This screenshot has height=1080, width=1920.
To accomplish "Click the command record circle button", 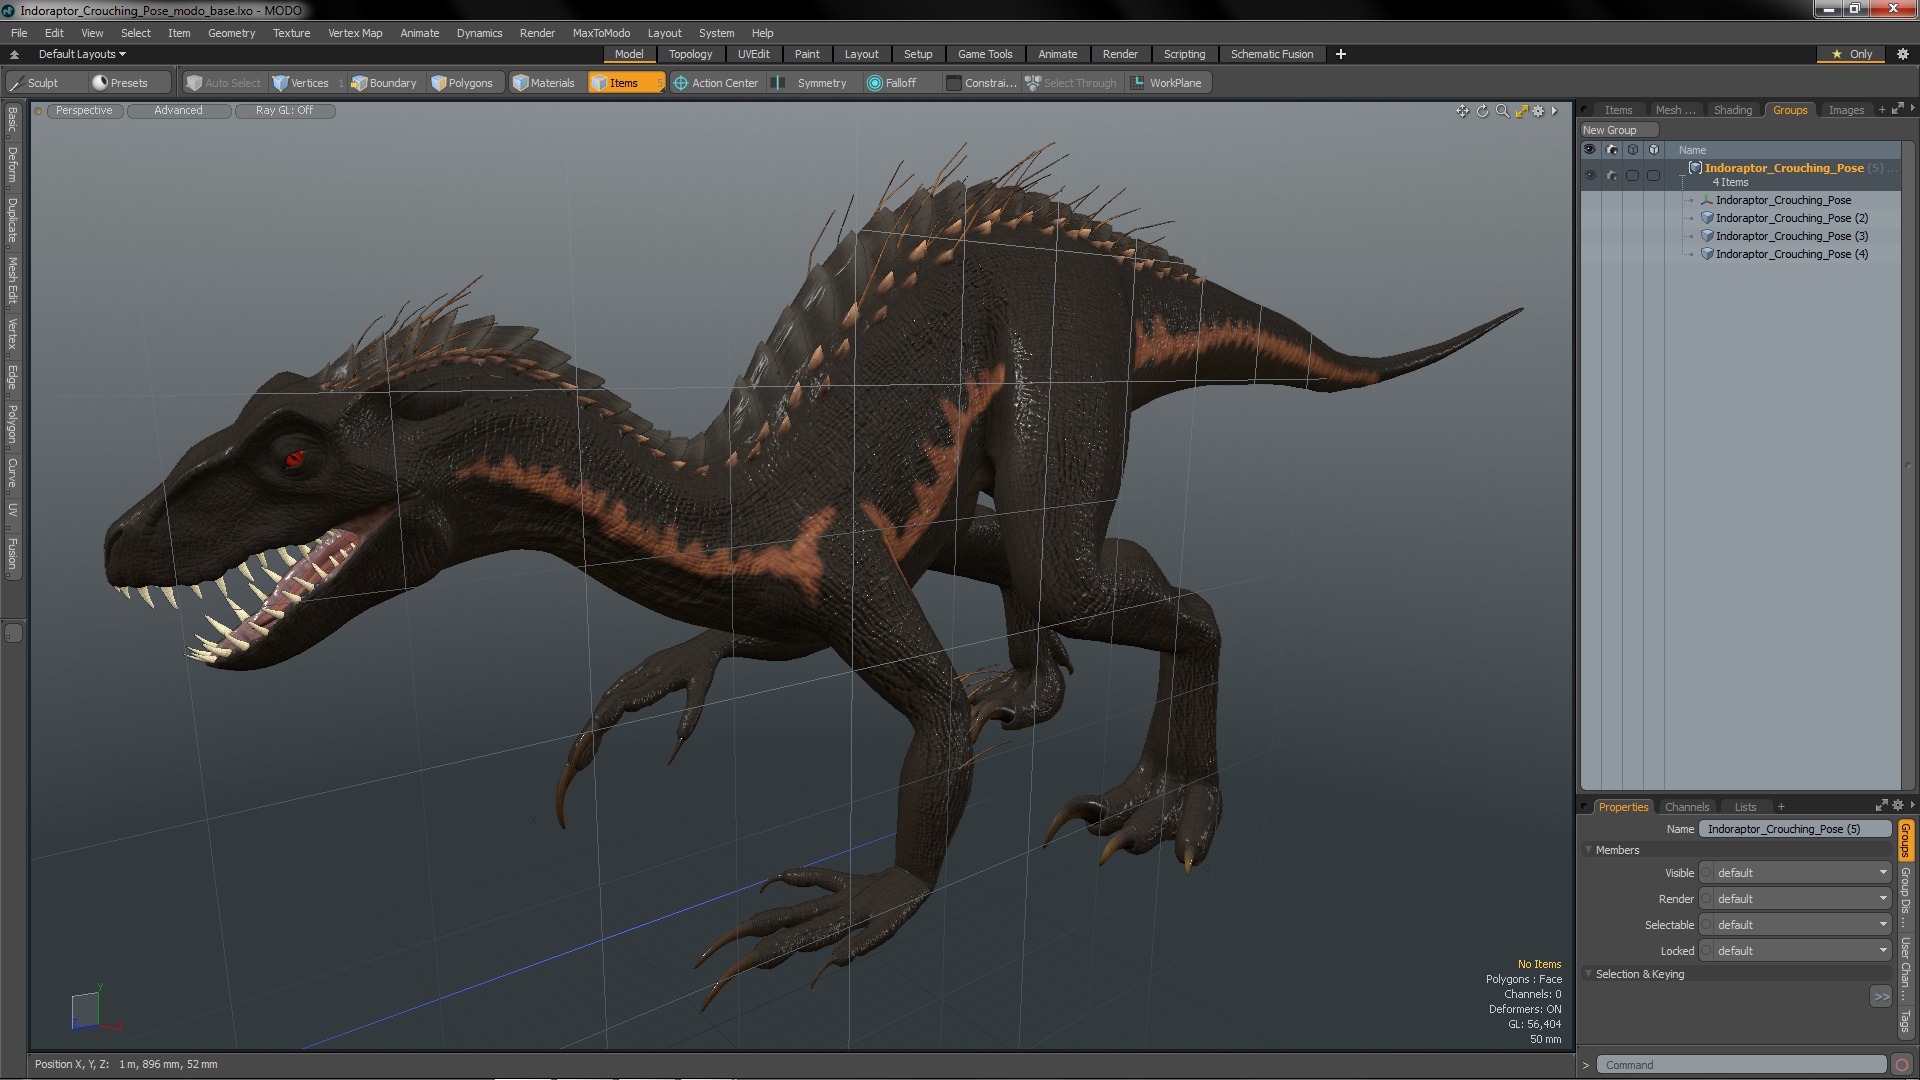I will coord(1902,1065).
